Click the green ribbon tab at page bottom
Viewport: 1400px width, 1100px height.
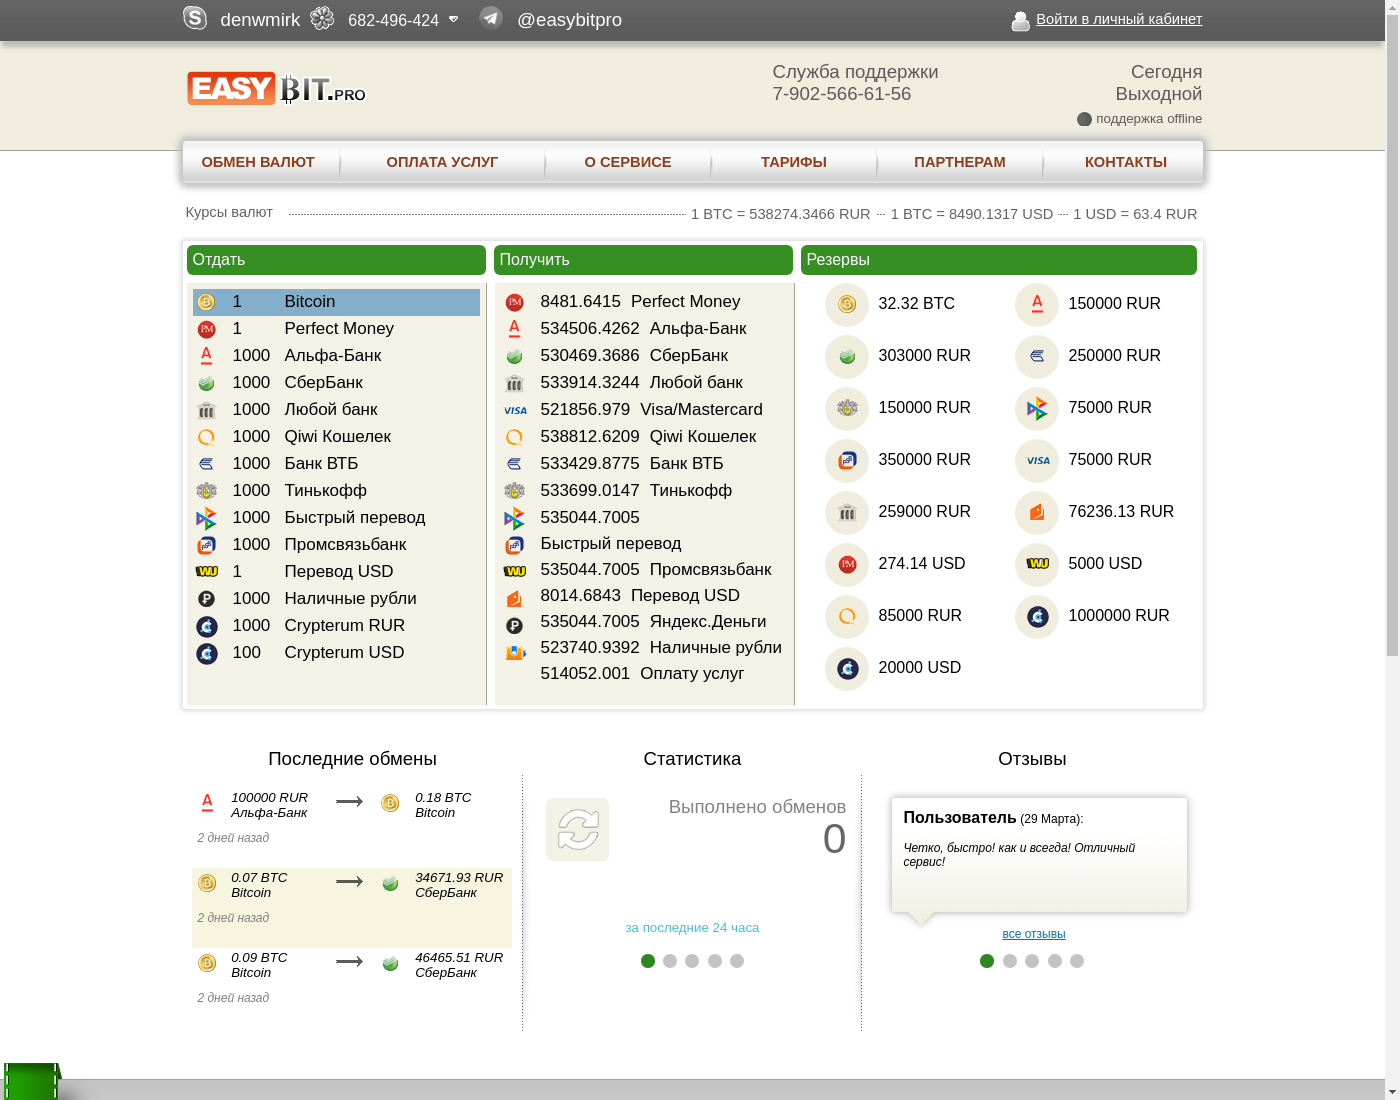[32, 1082]
